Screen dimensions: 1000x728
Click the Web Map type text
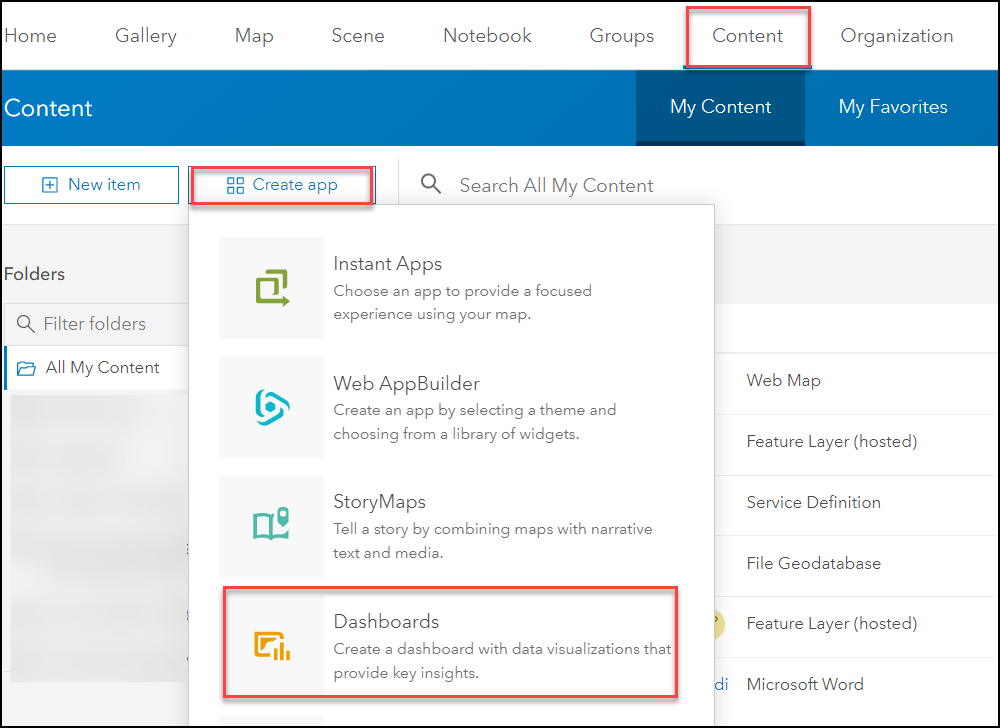pos(783,381)
